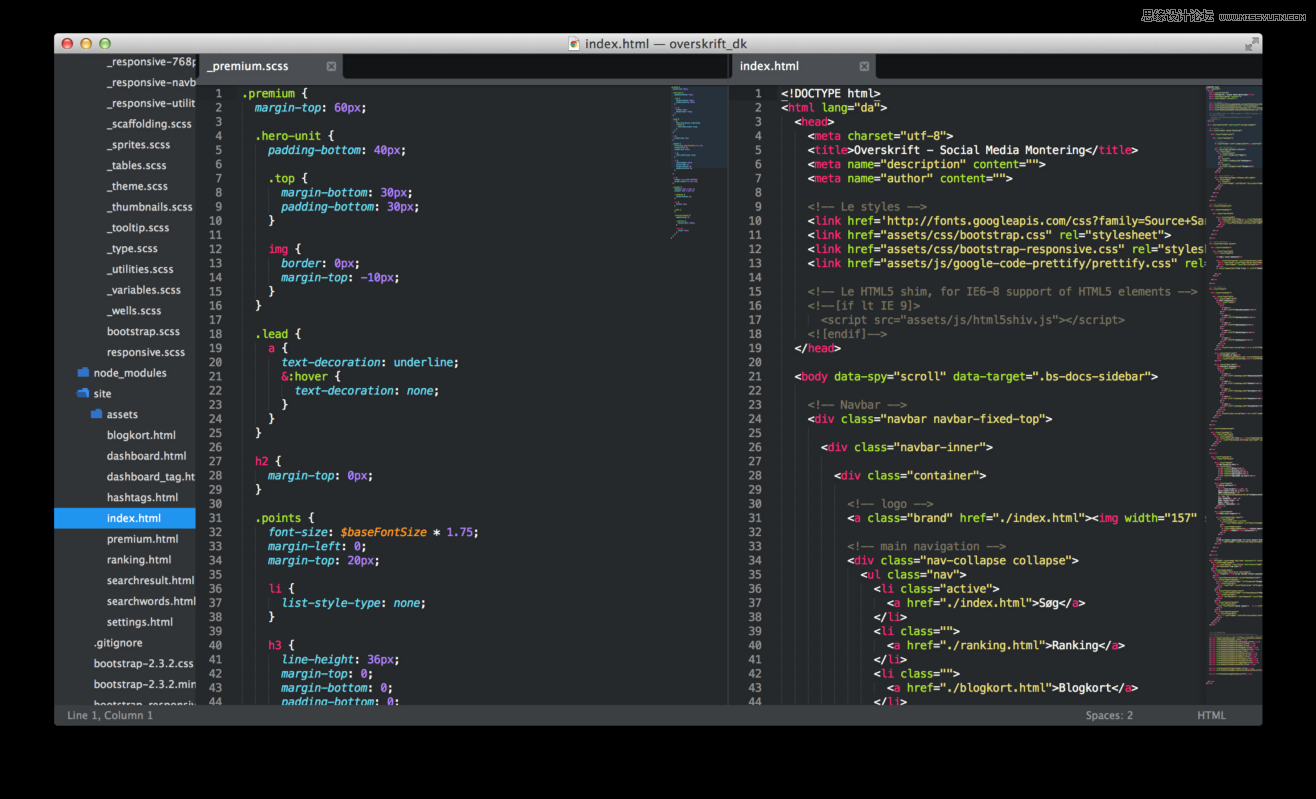Open responsive.scss in the sidebar

point(146,352)
